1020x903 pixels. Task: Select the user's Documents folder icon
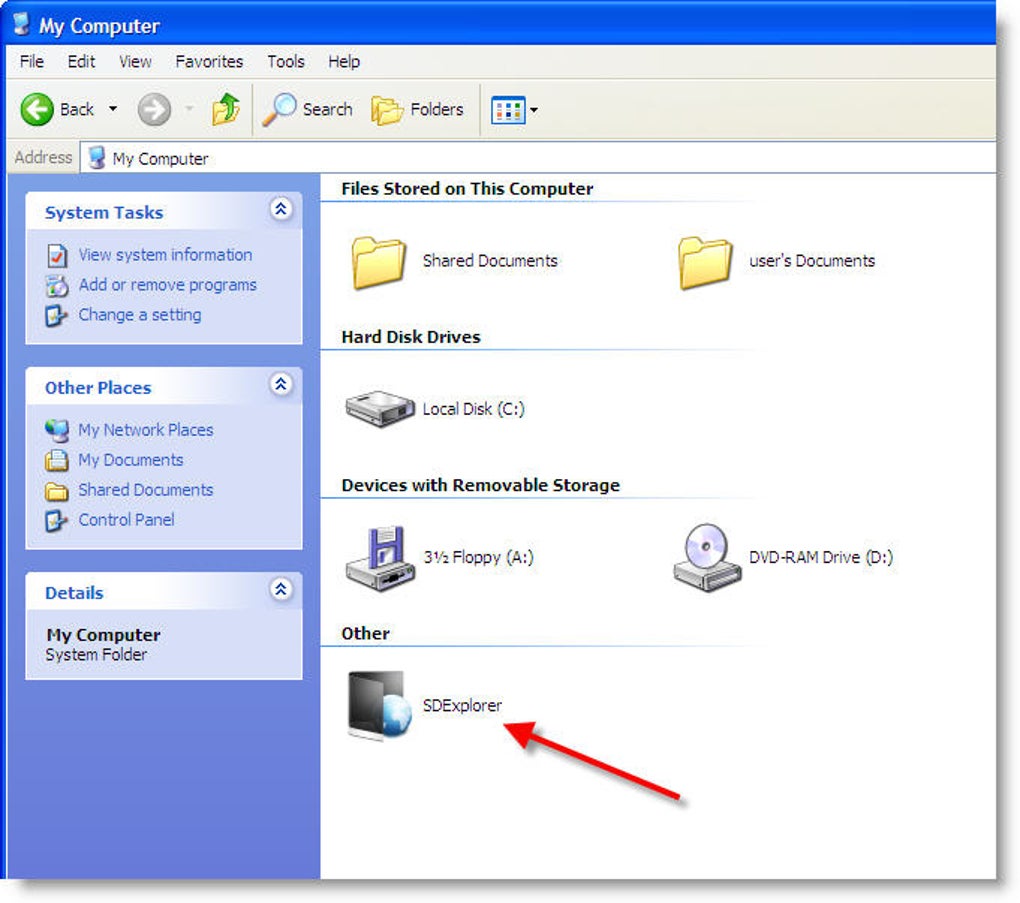pos(705,262)
